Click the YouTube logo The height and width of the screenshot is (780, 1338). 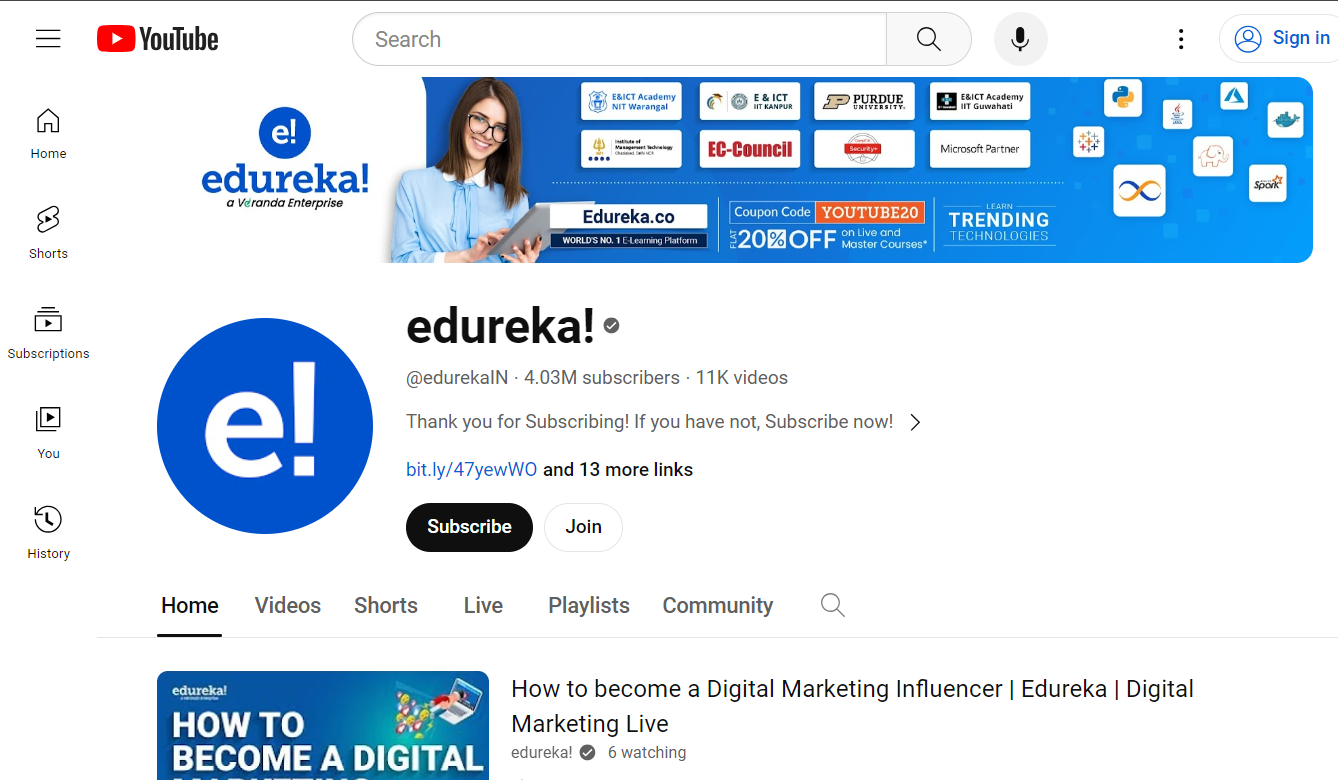pos(158,39)
